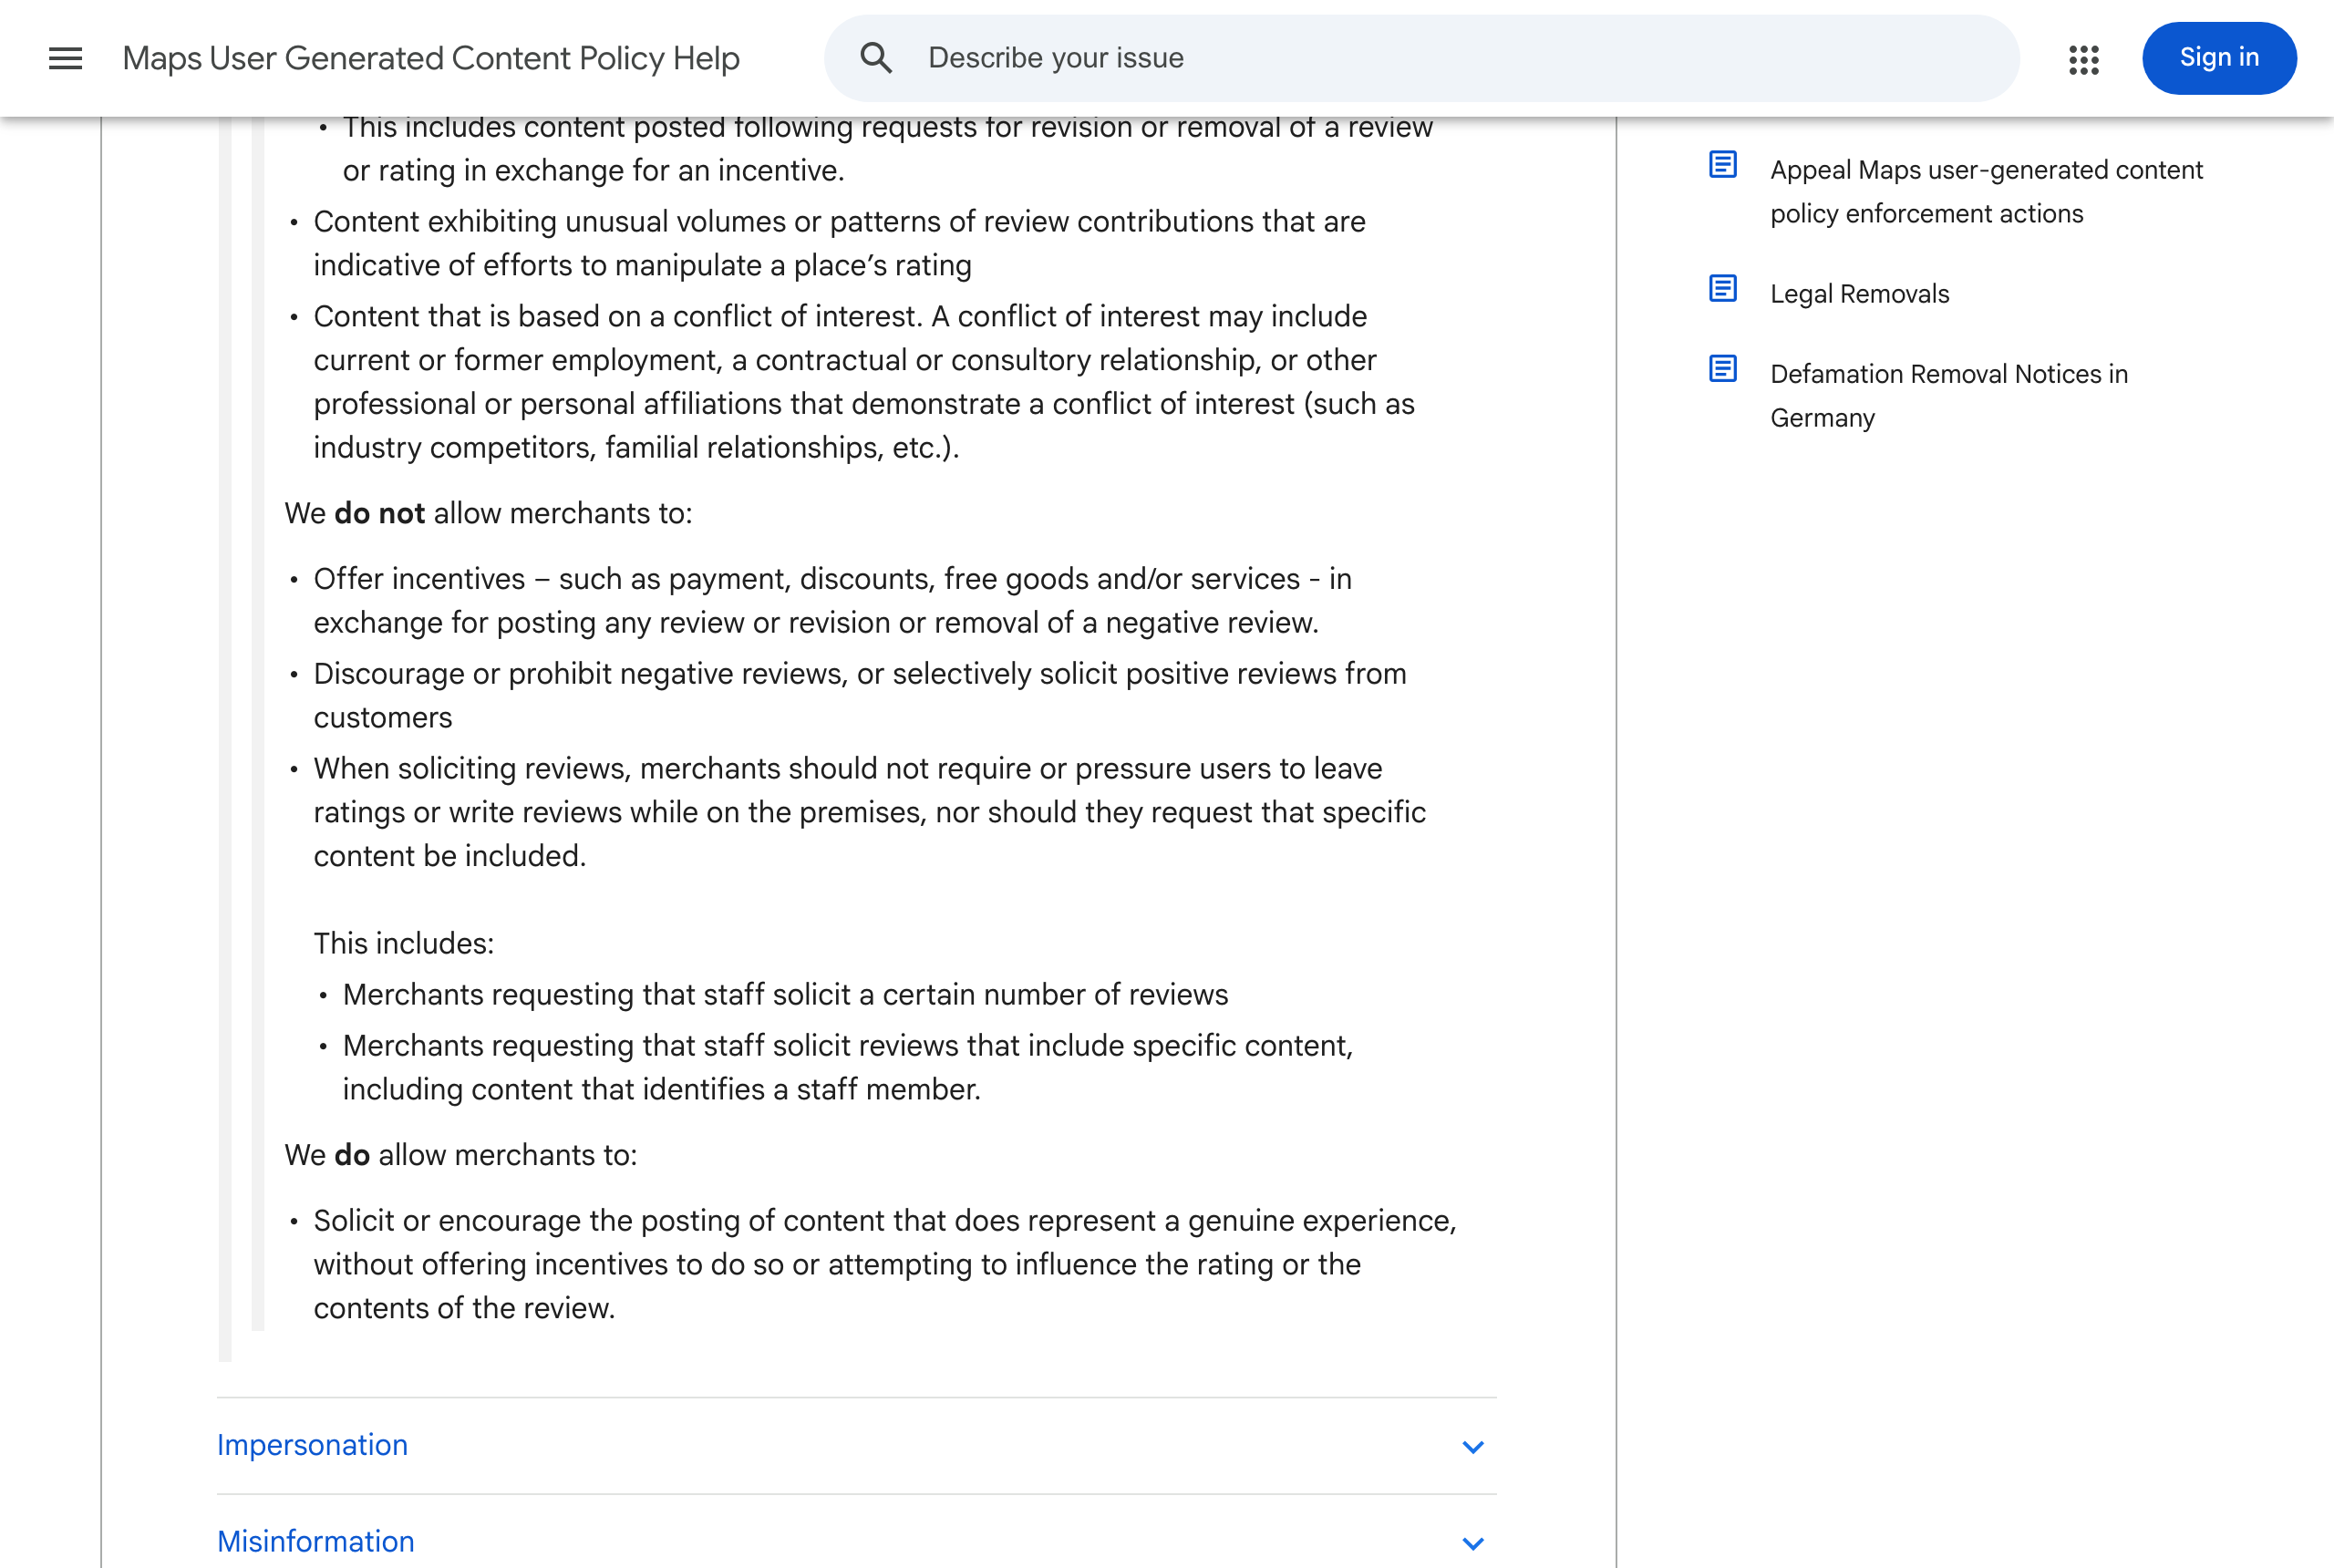
Task: Open the hamburger main menu
Action: click(66, 58)
